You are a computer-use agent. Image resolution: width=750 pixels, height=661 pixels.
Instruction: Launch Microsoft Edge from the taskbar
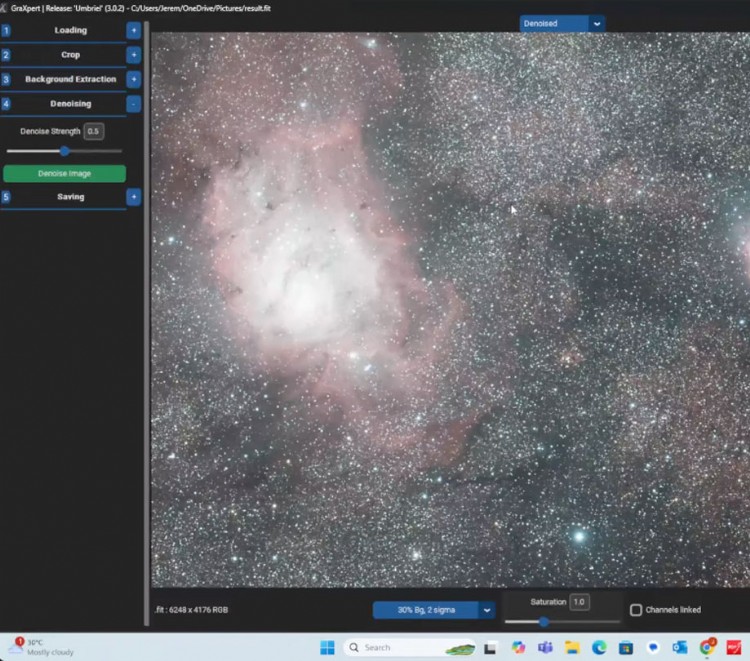click(x=599, y=647)
